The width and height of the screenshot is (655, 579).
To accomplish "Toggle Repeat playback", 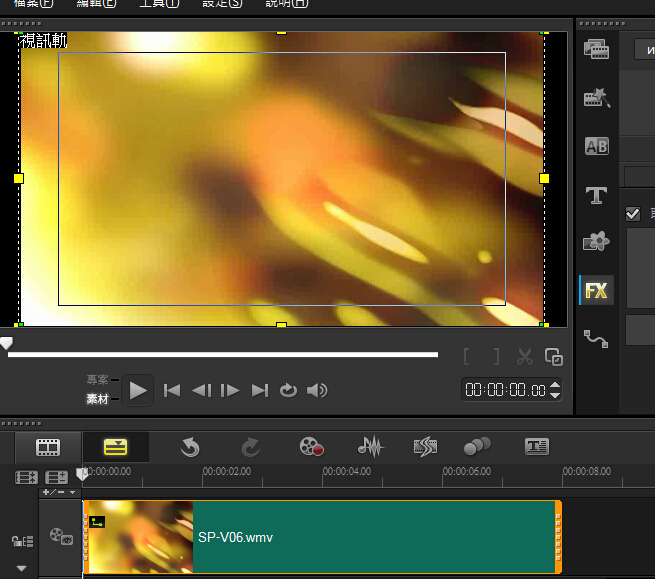I will click(288, 391).
